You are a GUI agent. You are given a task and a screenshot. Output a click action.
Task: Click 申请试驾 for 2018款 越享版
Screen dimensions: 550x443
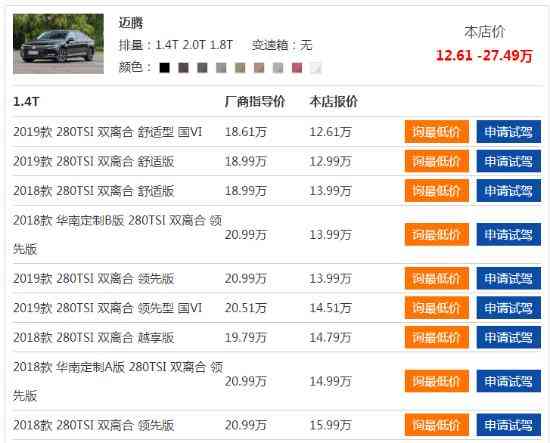coord(509,337)
